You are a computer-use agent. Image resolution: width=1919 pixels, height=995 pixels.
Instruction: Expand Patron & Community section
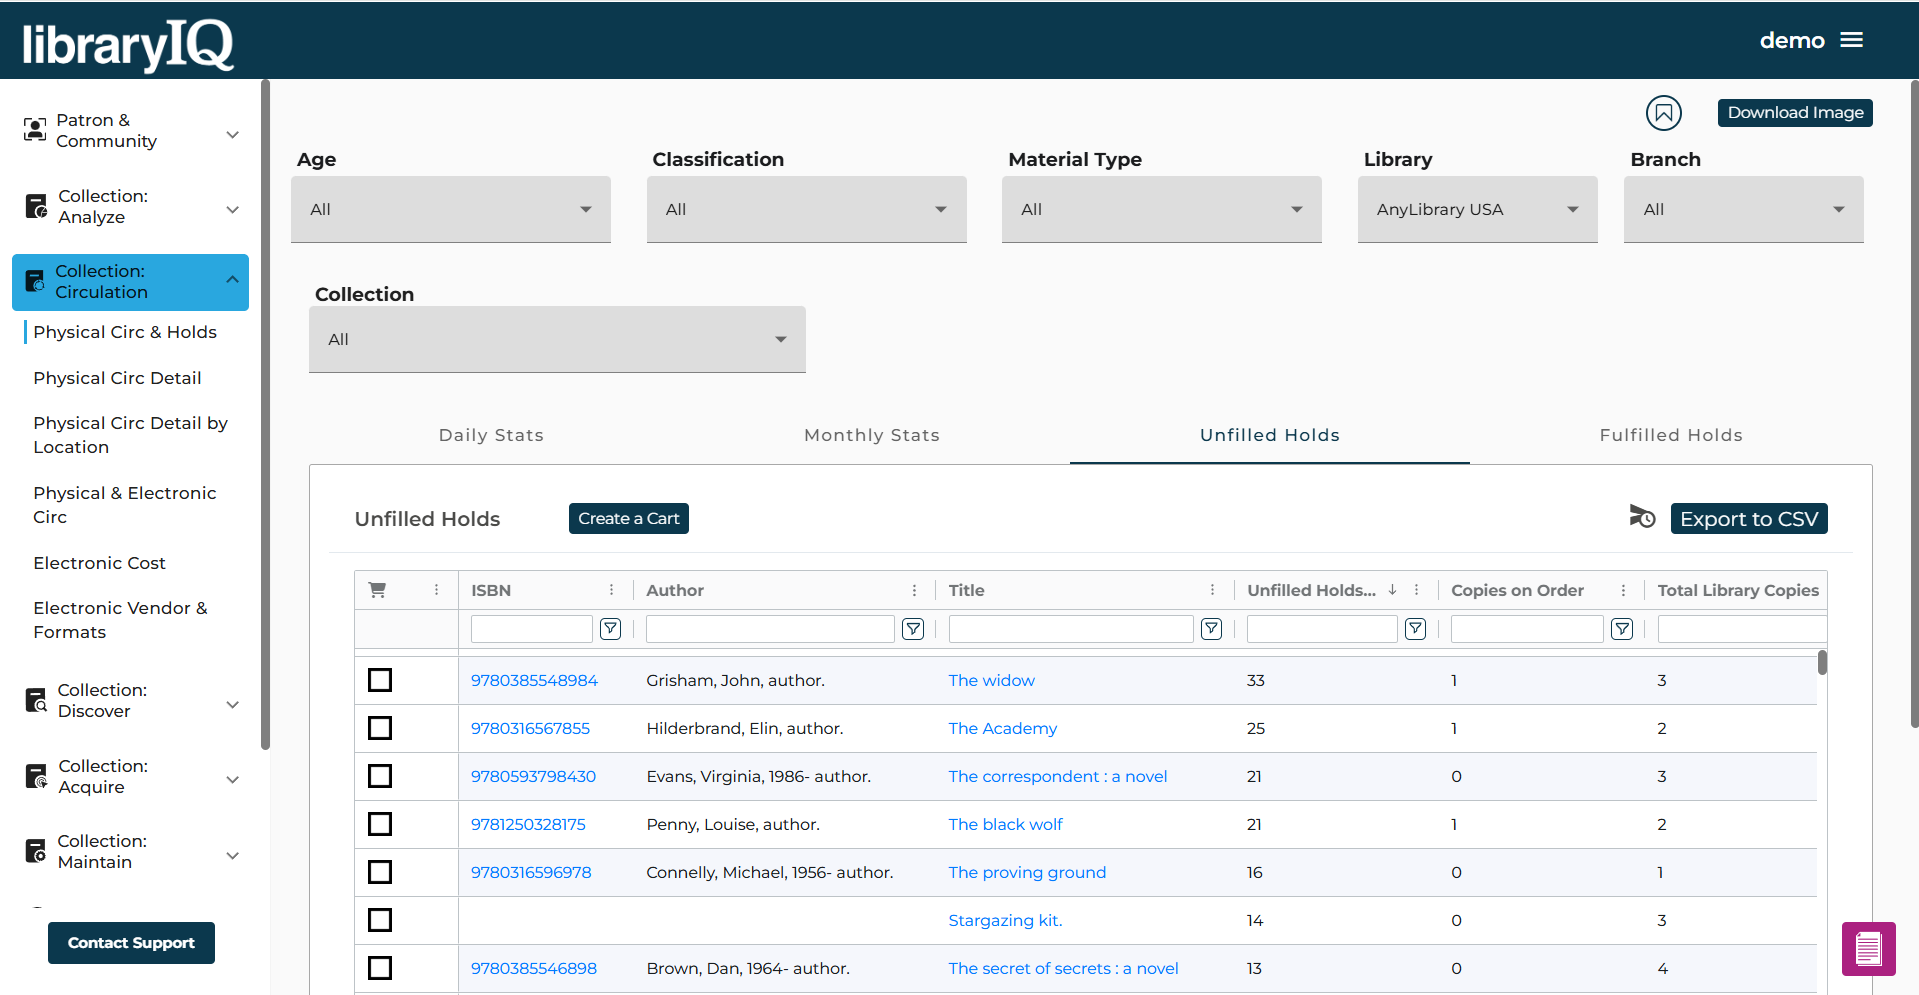pyautogui.click(x=232, y=134)
